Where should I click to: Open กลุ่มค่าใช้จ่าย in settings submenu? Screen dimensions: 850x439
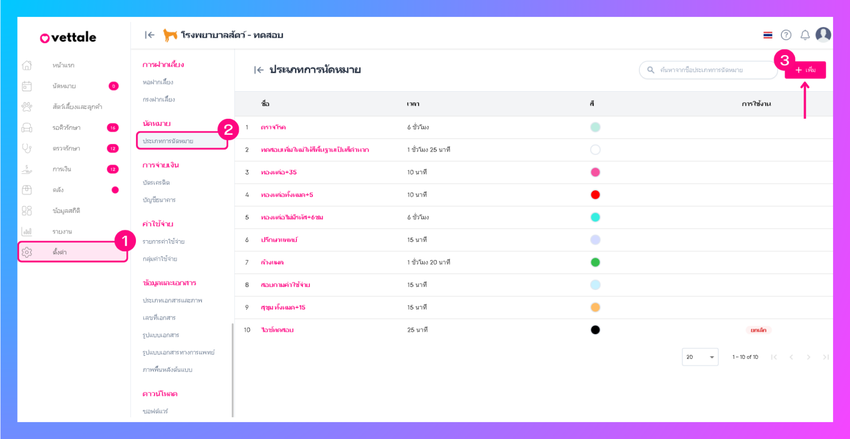coord(160,259)
